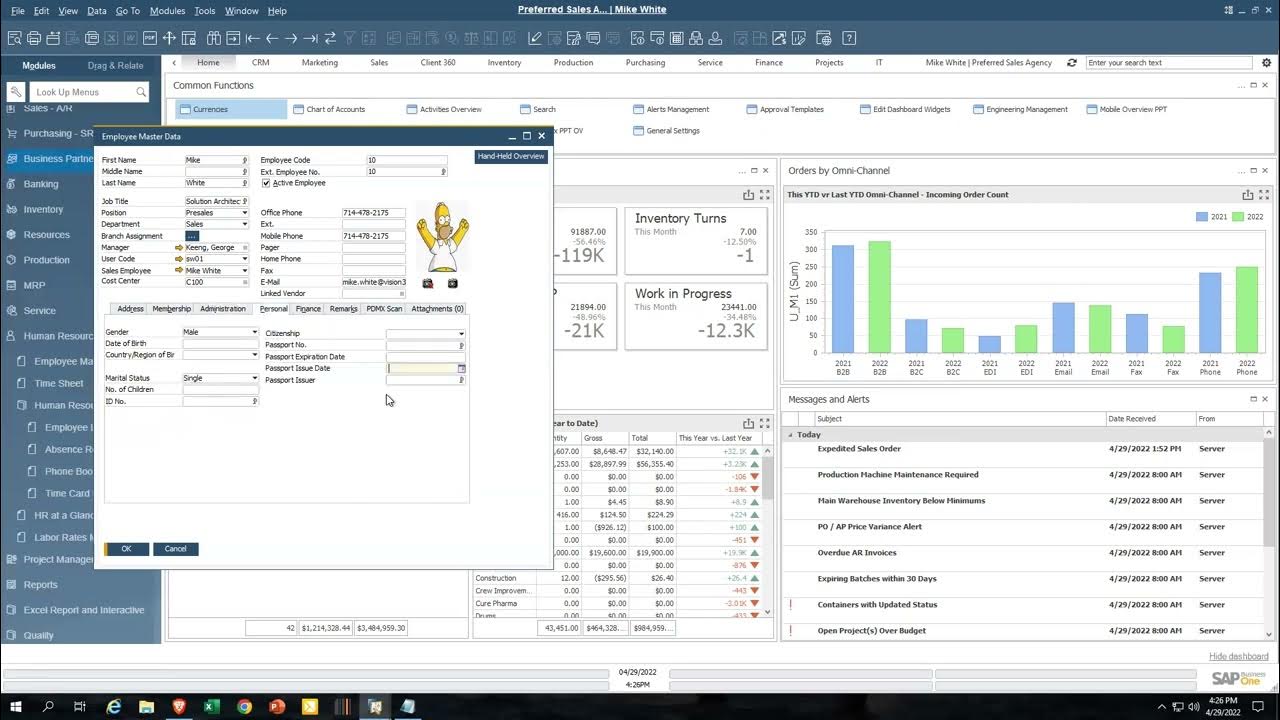The image size is (1280, 720).
Task: Open the Gender dropdown
Action: click(x=254, y=332)
